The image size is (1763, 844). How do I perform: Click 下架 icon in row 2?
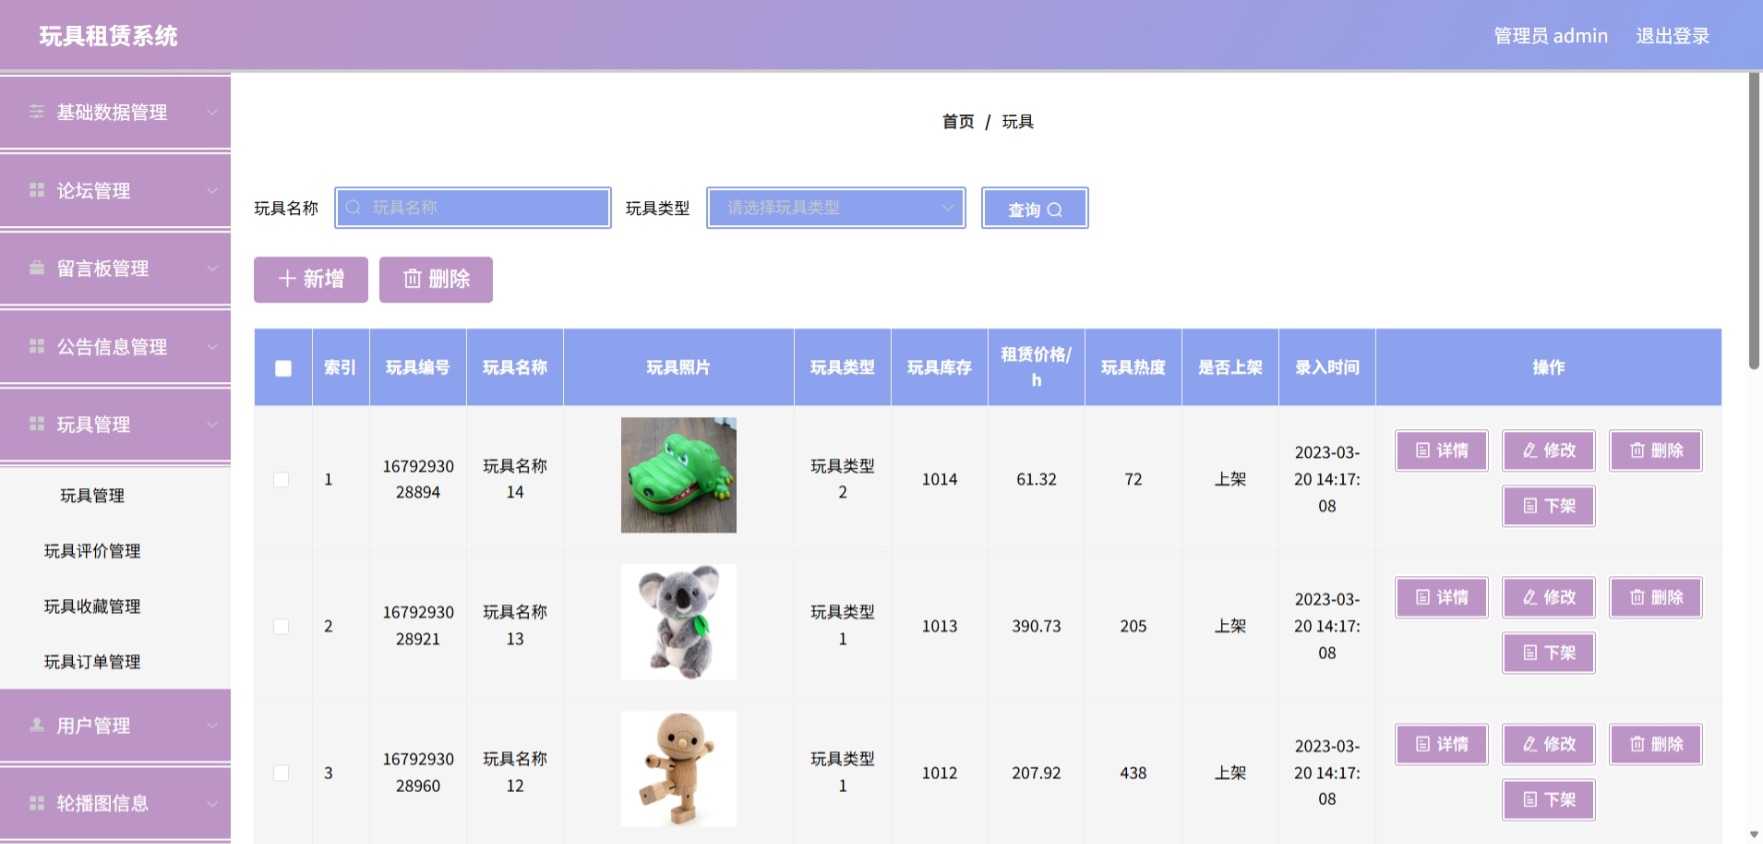point(1530,653)
